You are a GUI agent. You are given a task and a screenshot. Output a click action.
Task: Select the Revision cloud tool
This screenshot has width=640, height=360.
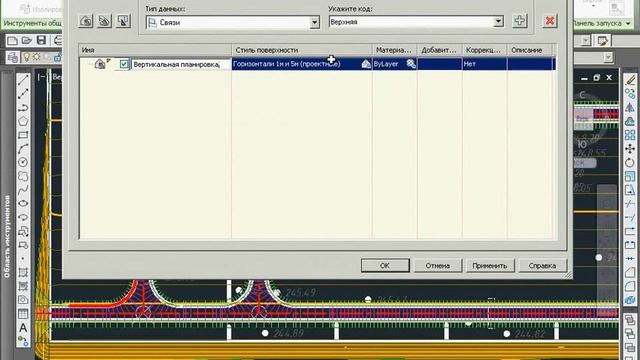(23, 176)
